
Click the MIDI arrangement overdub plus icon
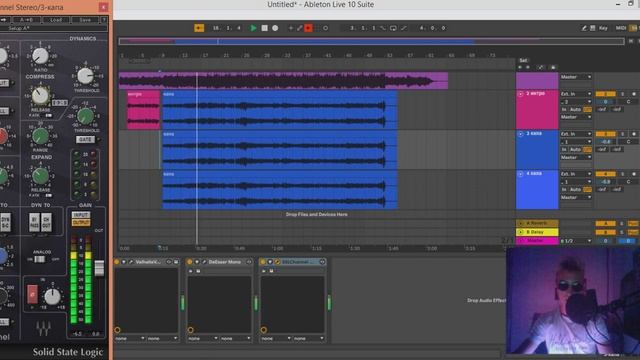(x=291, y=28)
